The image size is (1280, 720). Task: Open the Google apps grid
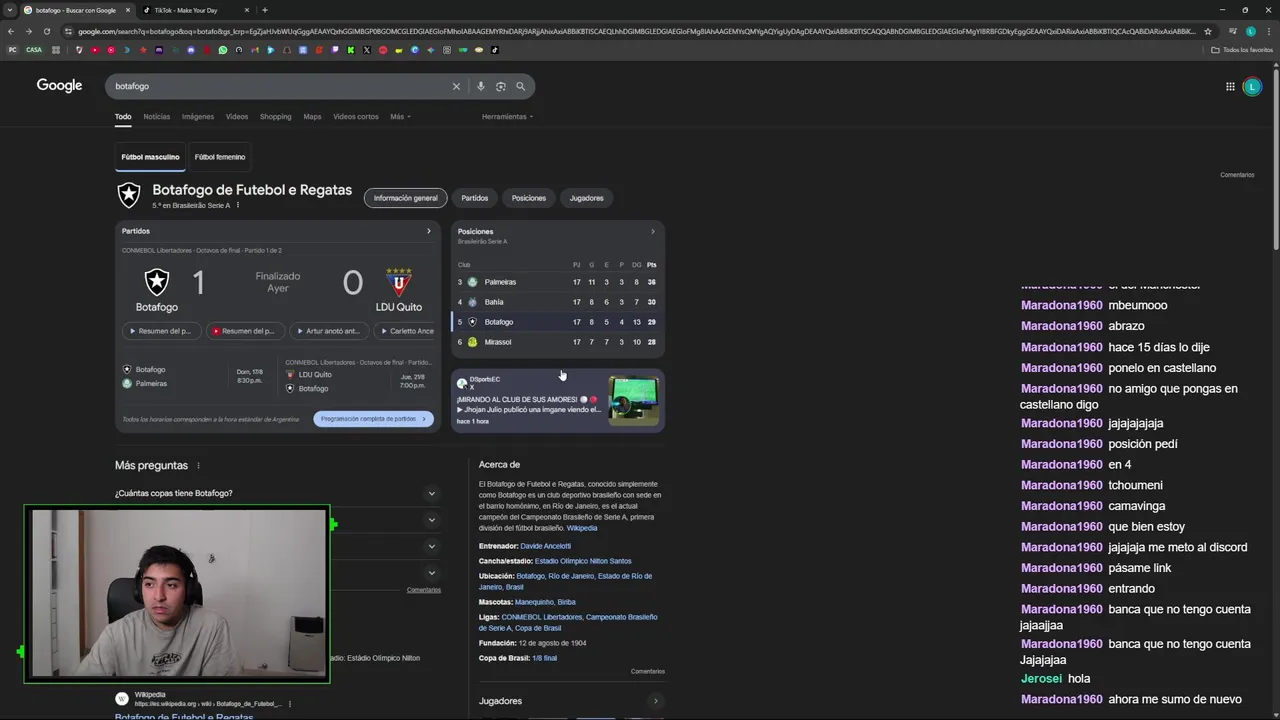point(1230,86)
